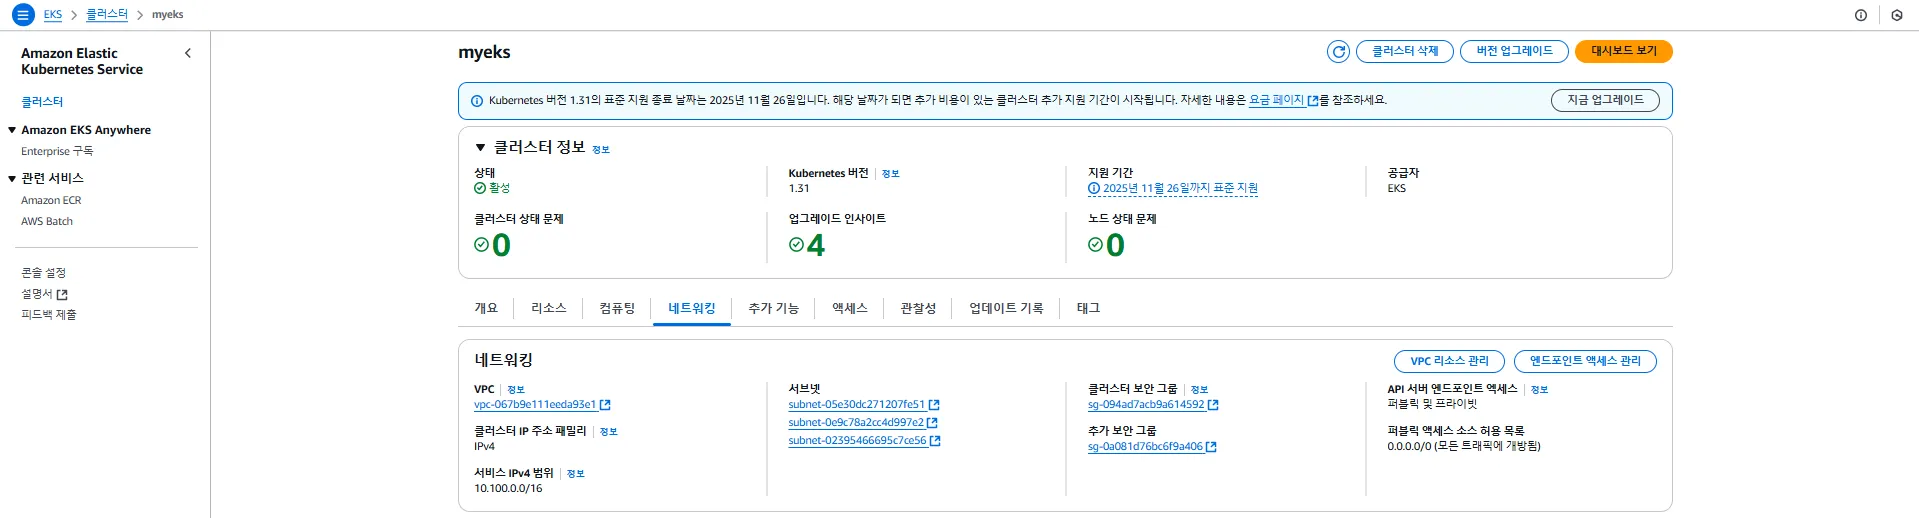Click the check icon beside 노드 상태 문제 count
The height and width of the screenshot is (518, 1919).
coord(1095,244)
